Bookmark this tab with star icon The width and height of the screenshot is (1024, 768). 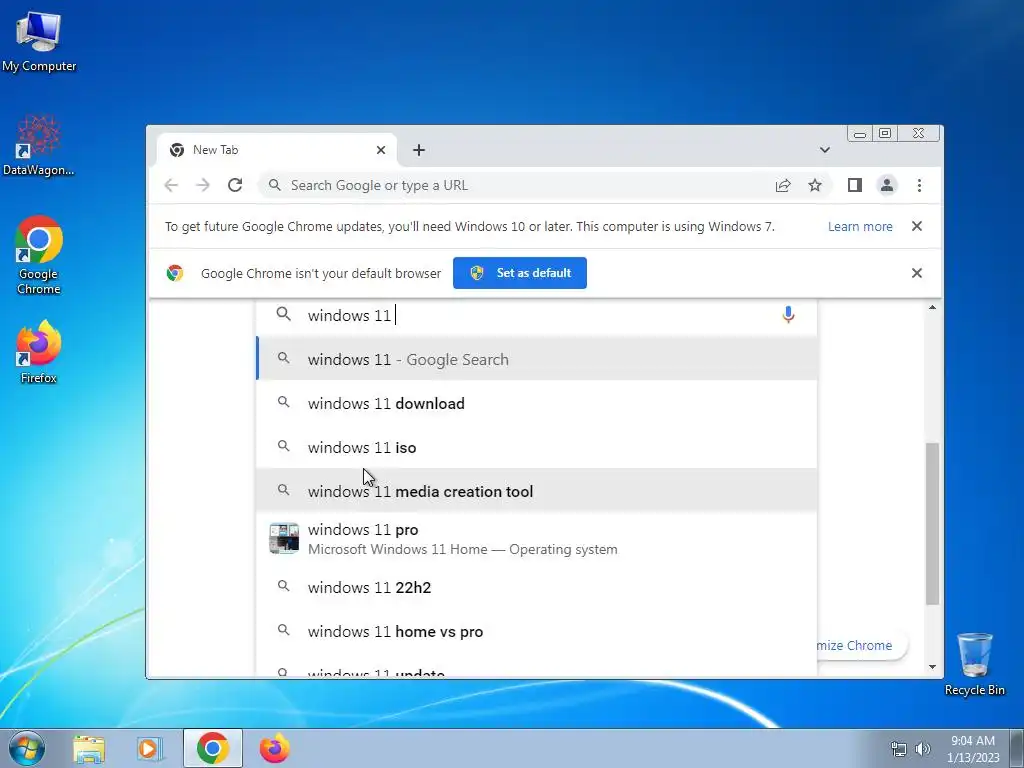[x=814, y=185]
